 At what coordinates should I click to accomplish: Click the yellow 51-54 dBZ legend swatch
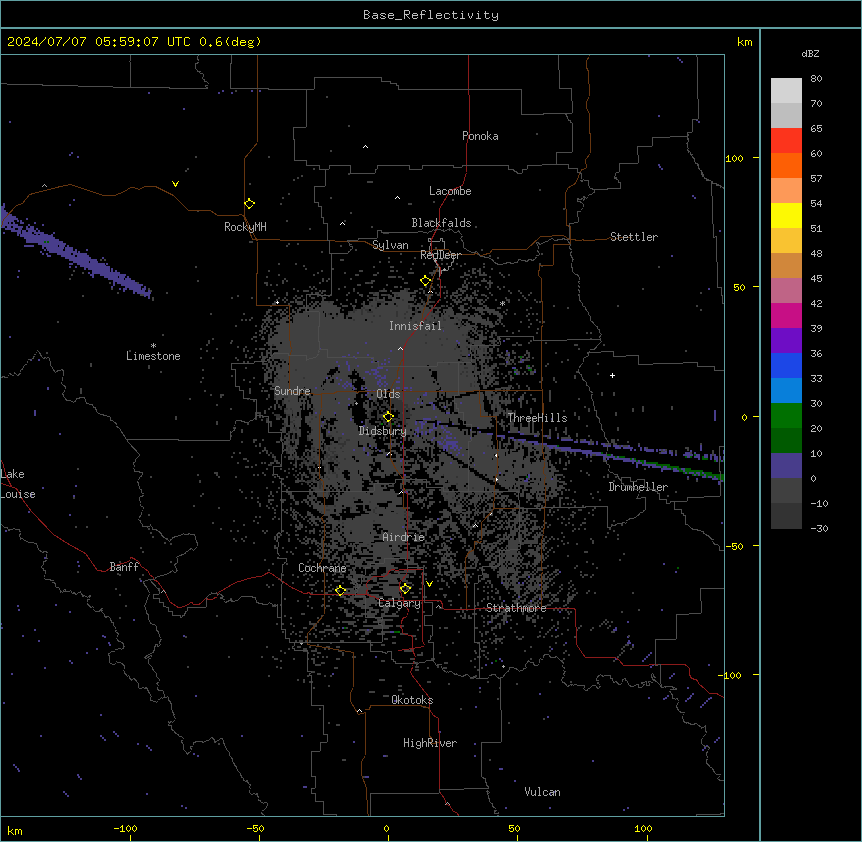coord(786,215)
